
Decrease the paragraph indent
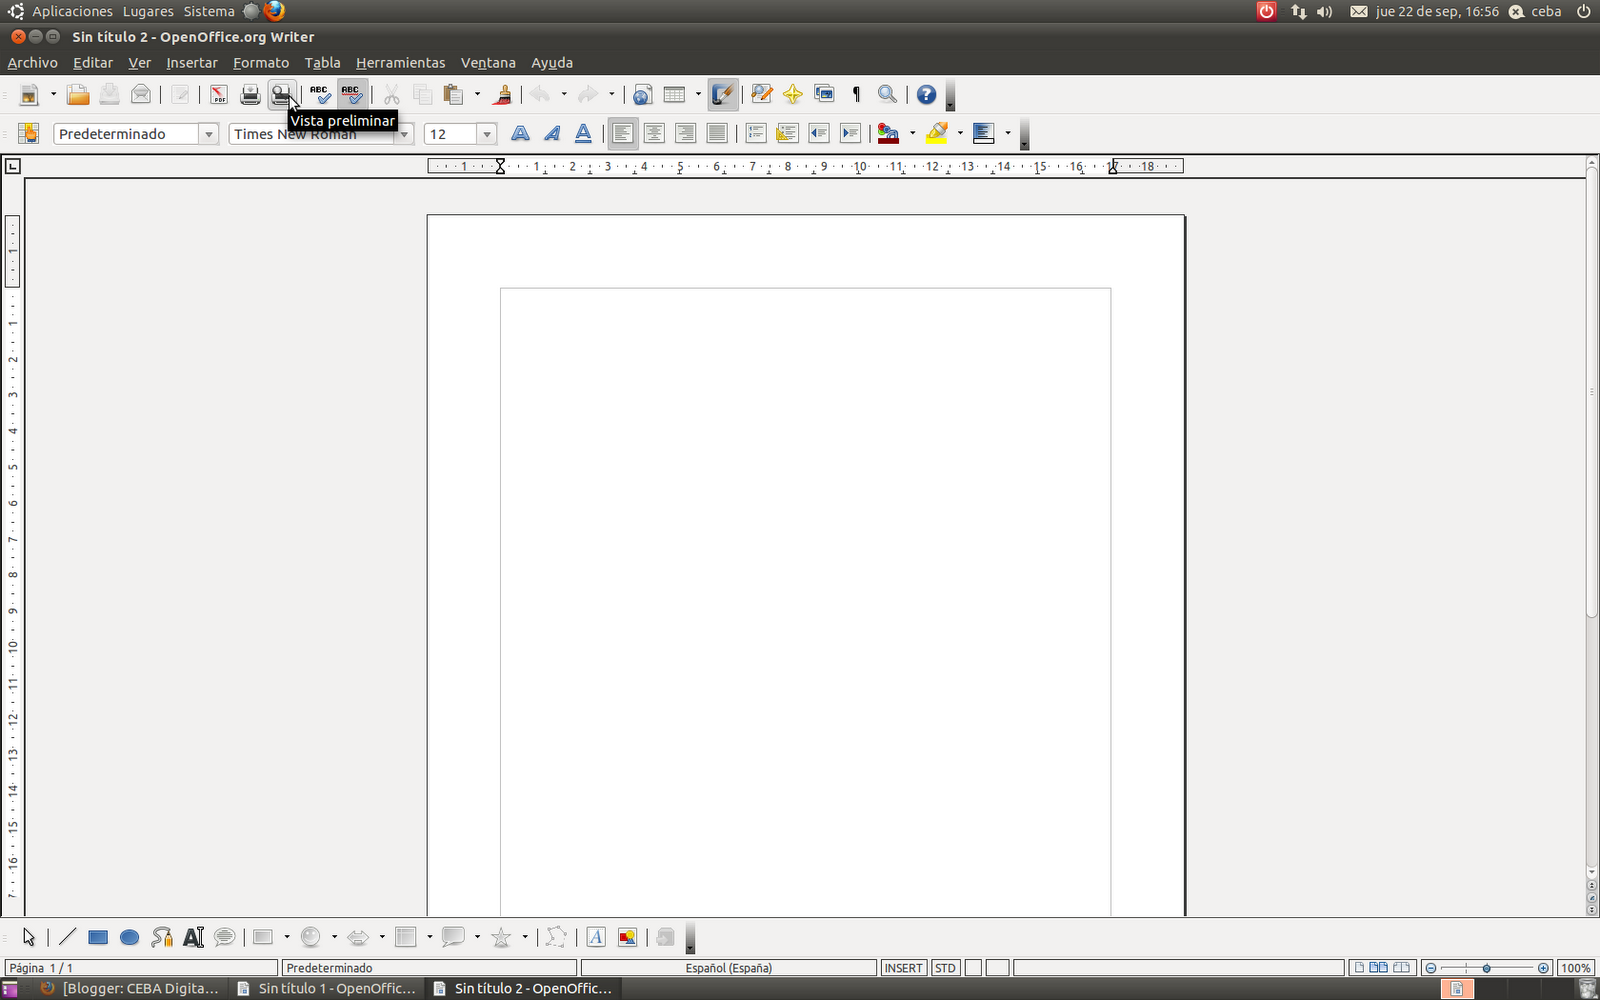click(819, 134)
